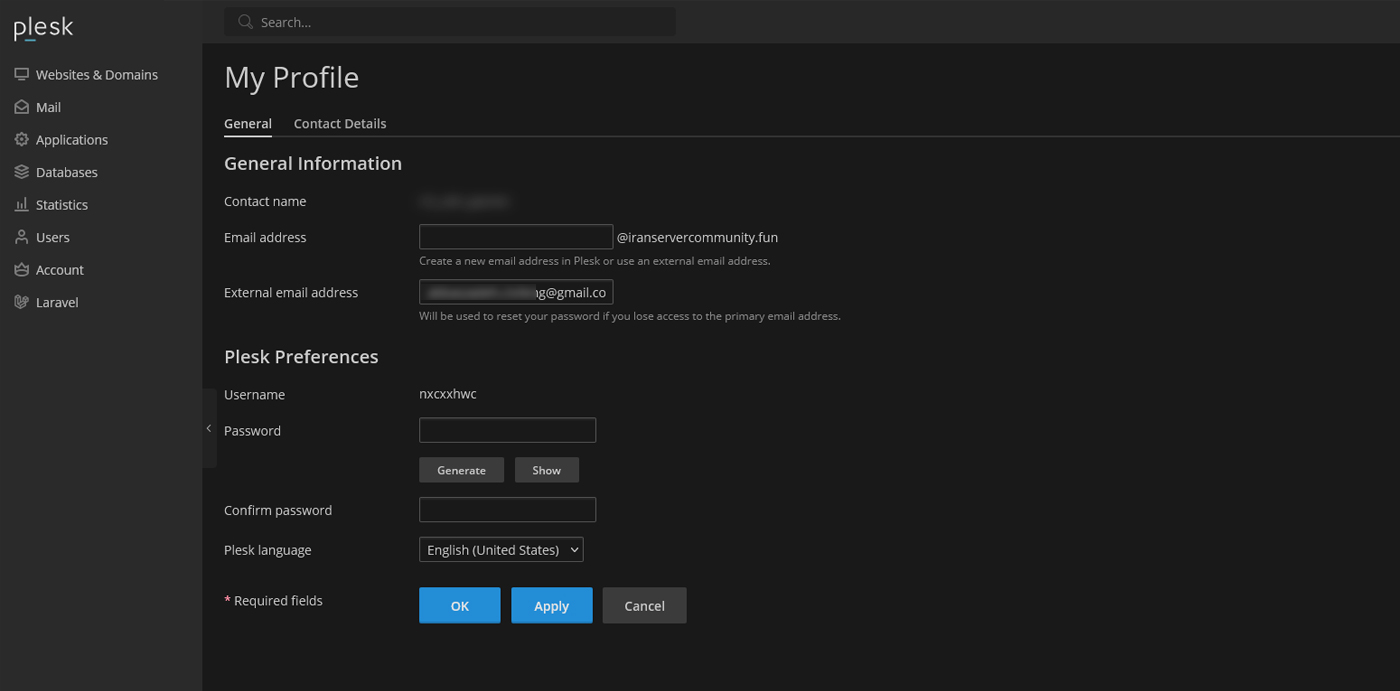Click the Applications gear icon
The height and width of the screenshot is (691, 1400).
coord(21,140)
